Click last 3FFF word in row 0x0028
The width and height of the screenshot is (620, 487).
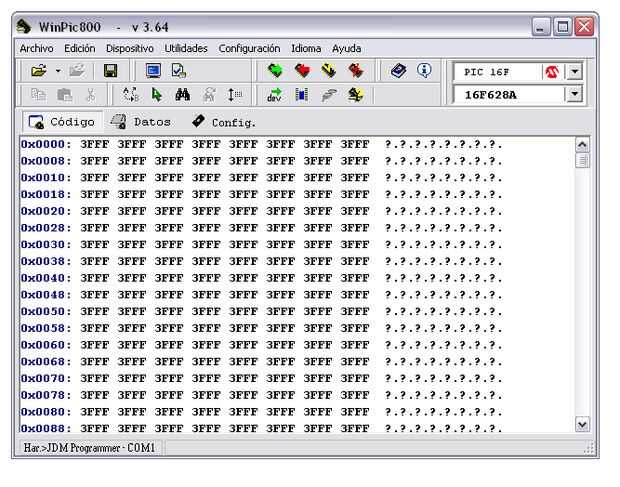[x=355, y=228]
